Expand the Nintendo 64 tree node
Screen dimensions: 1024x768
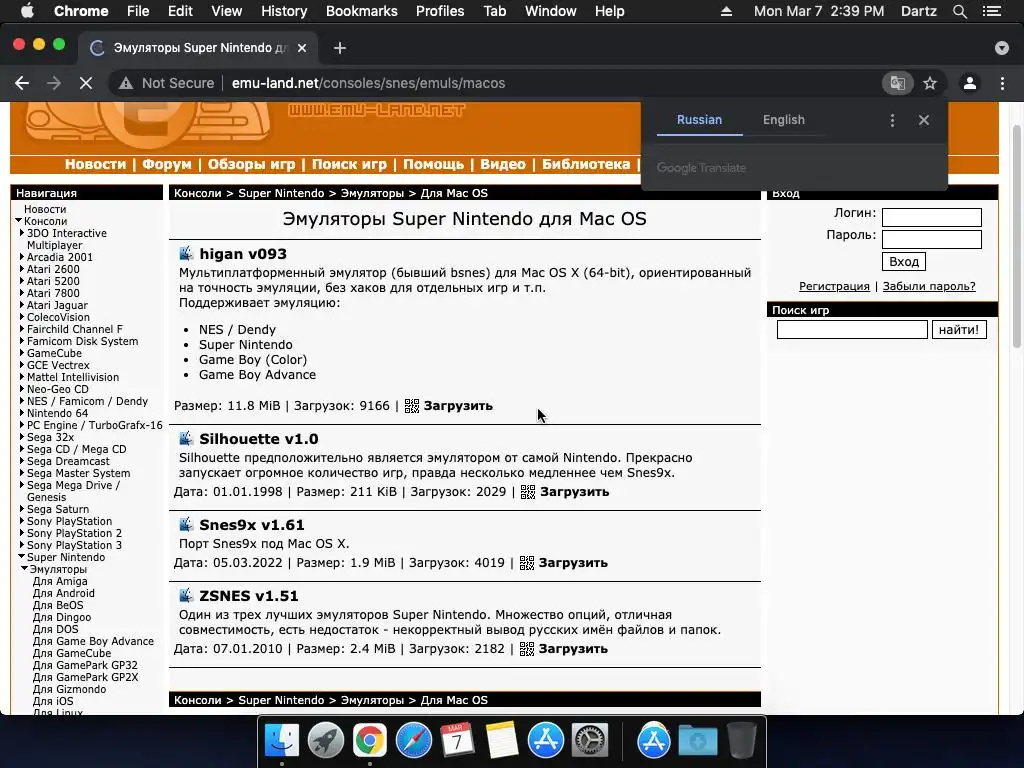click(22, 413)
